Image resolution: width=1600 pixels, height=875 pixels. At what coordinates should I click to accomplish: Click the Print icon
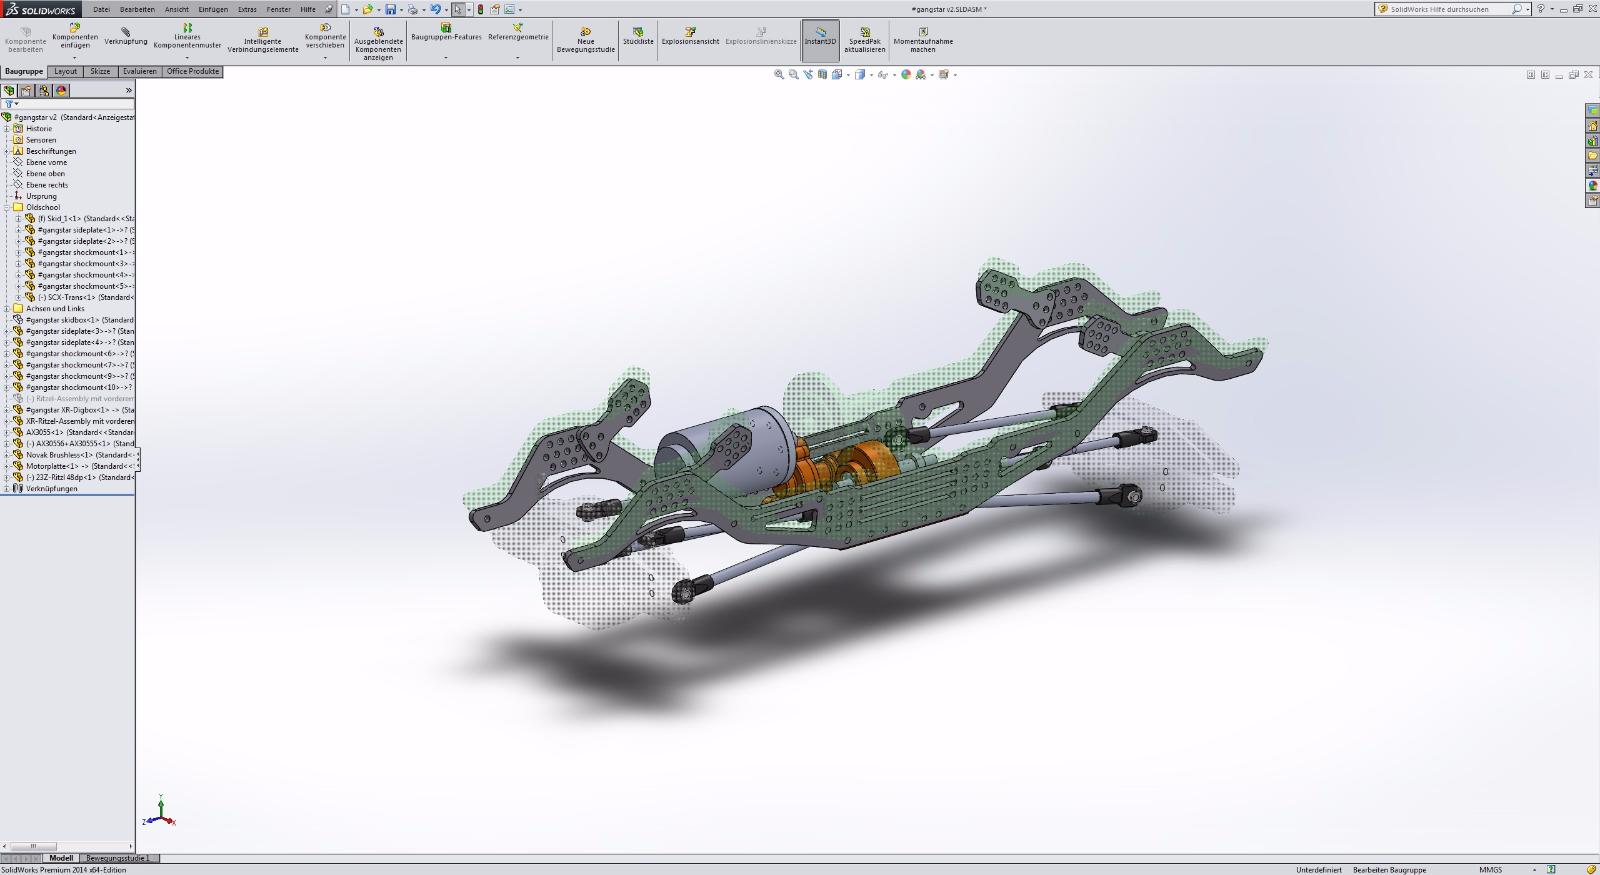click(412, 9)
